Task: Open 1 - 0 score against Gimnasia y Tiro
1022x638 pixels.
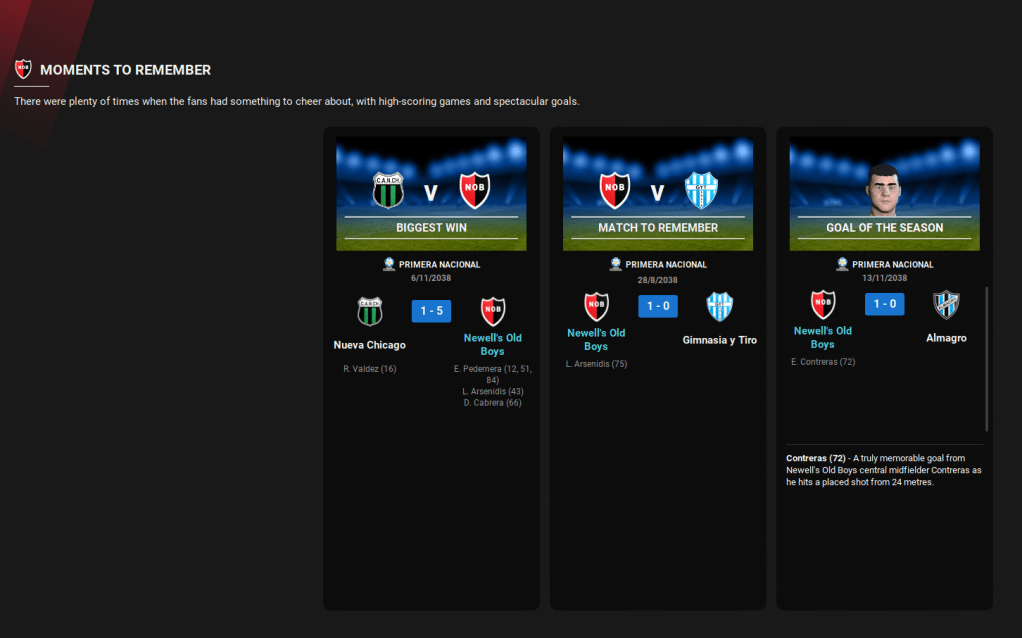Action: pyautogui.click(x=658, y=305)
